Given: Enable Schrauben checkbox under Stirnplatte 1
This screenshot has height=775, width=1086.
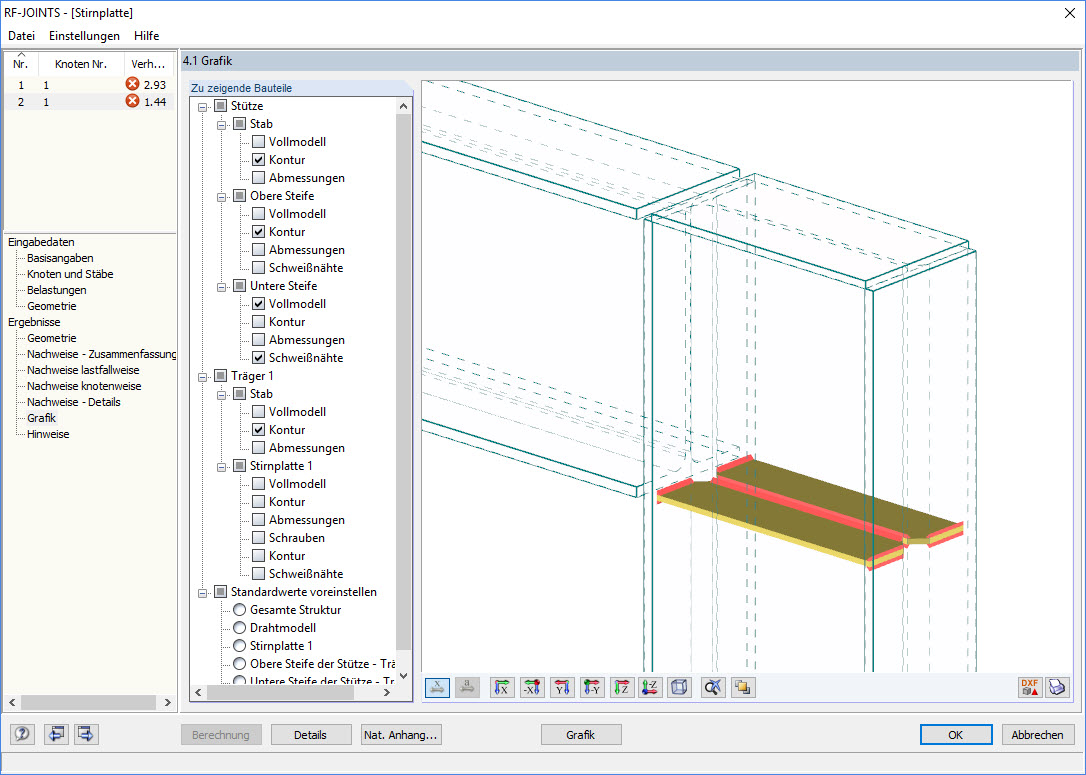Looking at the screenshot, I should [x=258, y=537].
